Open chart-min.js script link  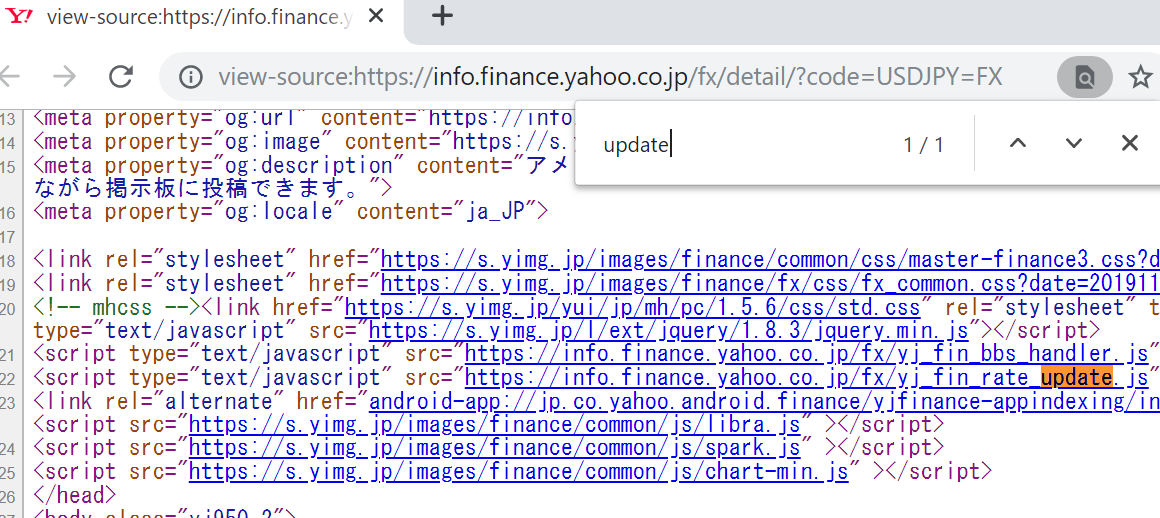pyautogui.click(x=519, y=471)
